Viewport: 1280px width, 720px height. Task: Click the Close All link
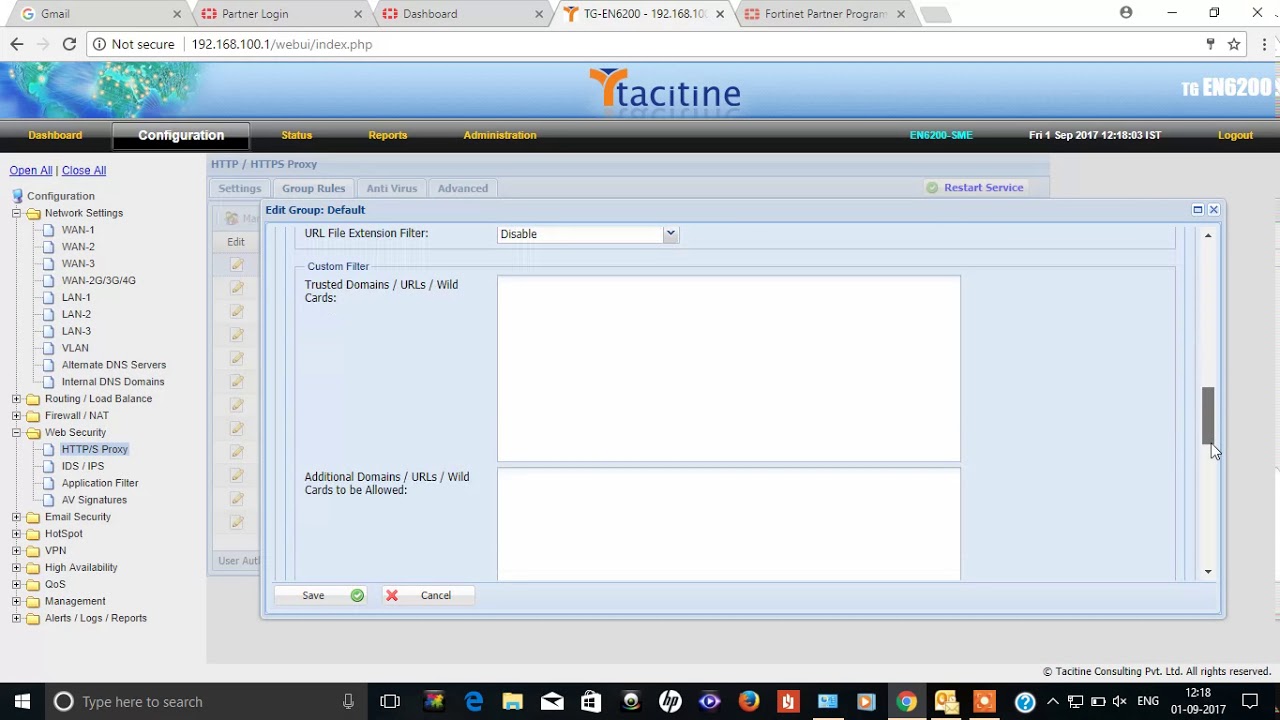point(84,171)
